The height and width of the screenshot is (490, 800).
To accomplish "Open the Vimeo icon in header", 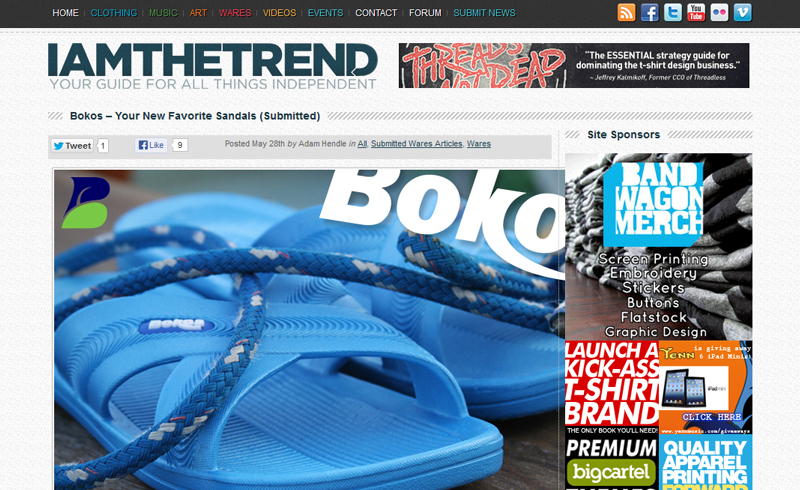I will [x=743, y=12].
